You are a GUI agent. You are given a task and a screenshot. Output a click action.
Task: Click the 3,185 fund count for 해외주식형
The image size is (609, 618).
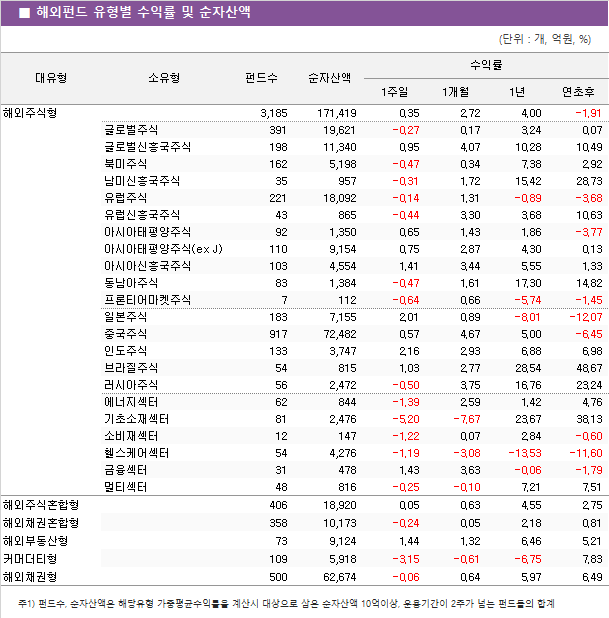point(274,114)
